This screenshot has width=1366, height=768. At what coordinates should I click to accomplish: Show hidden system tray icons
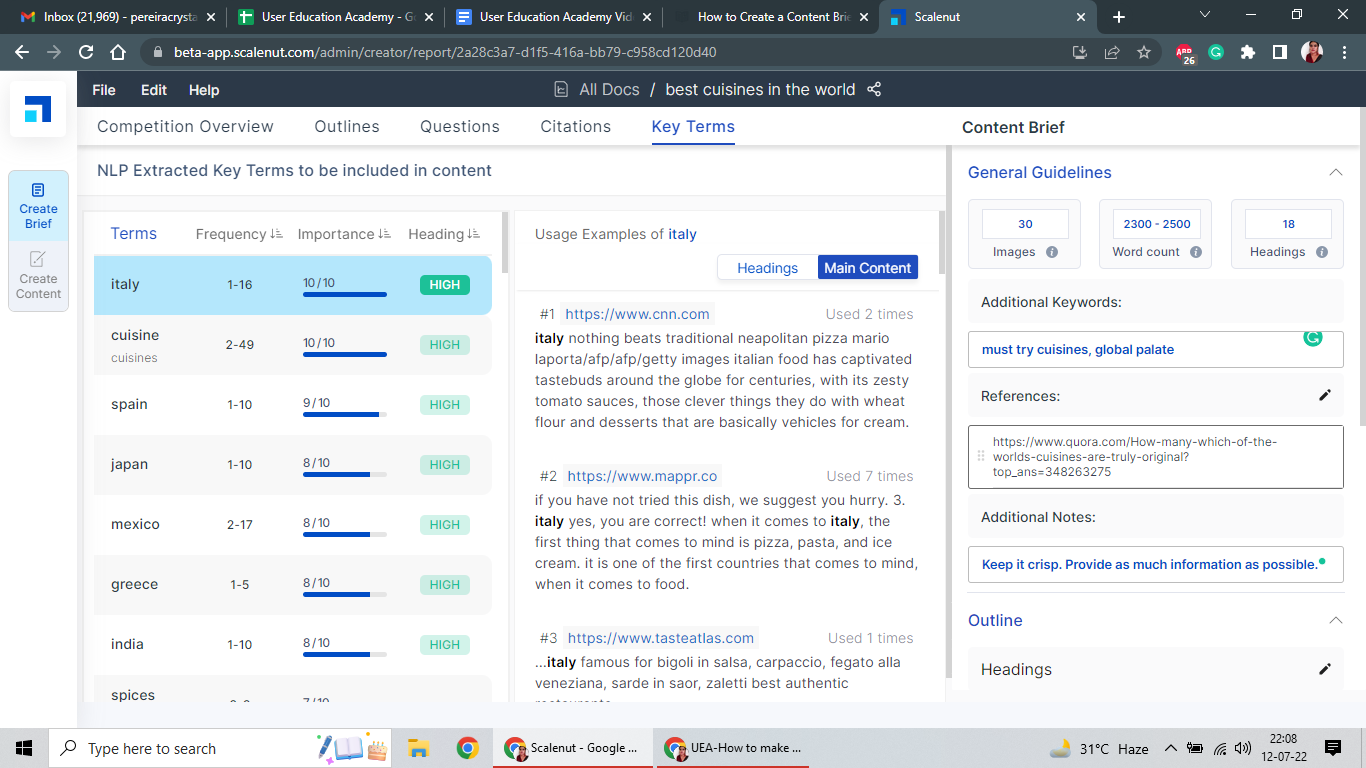[x=1170, y=748]
